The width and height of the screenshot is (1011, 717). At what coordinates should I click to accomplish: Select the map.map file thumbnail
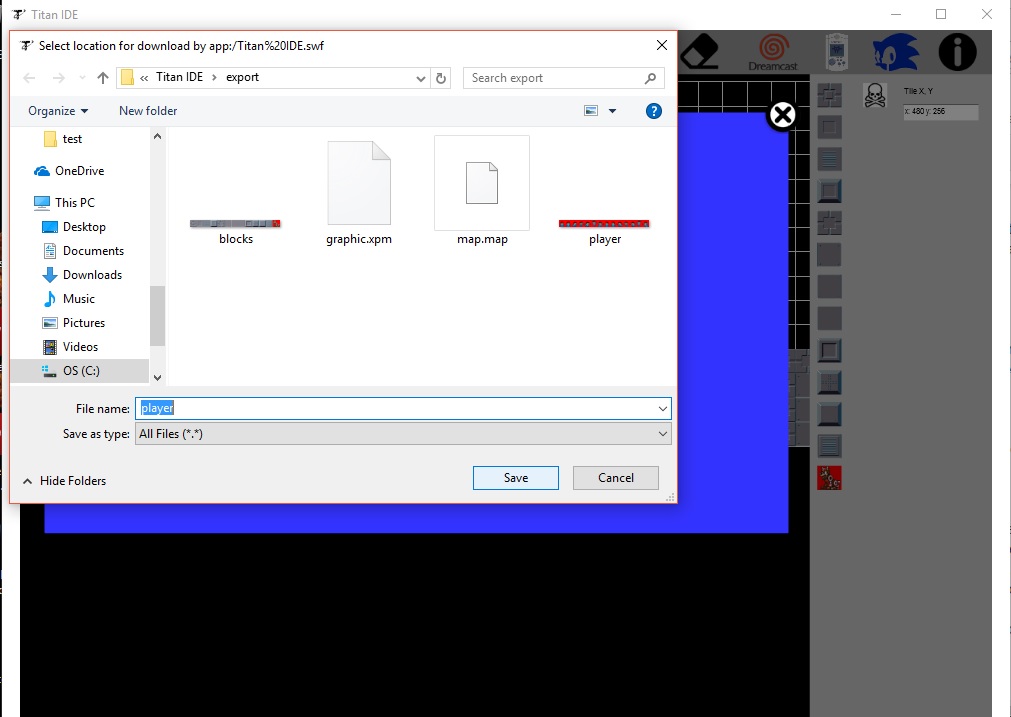tap(482, 191)
